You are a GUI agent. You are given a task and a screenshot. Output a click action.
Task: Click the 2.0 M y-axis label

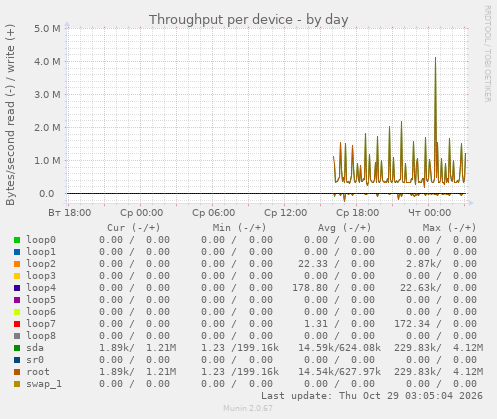(47, 128)
